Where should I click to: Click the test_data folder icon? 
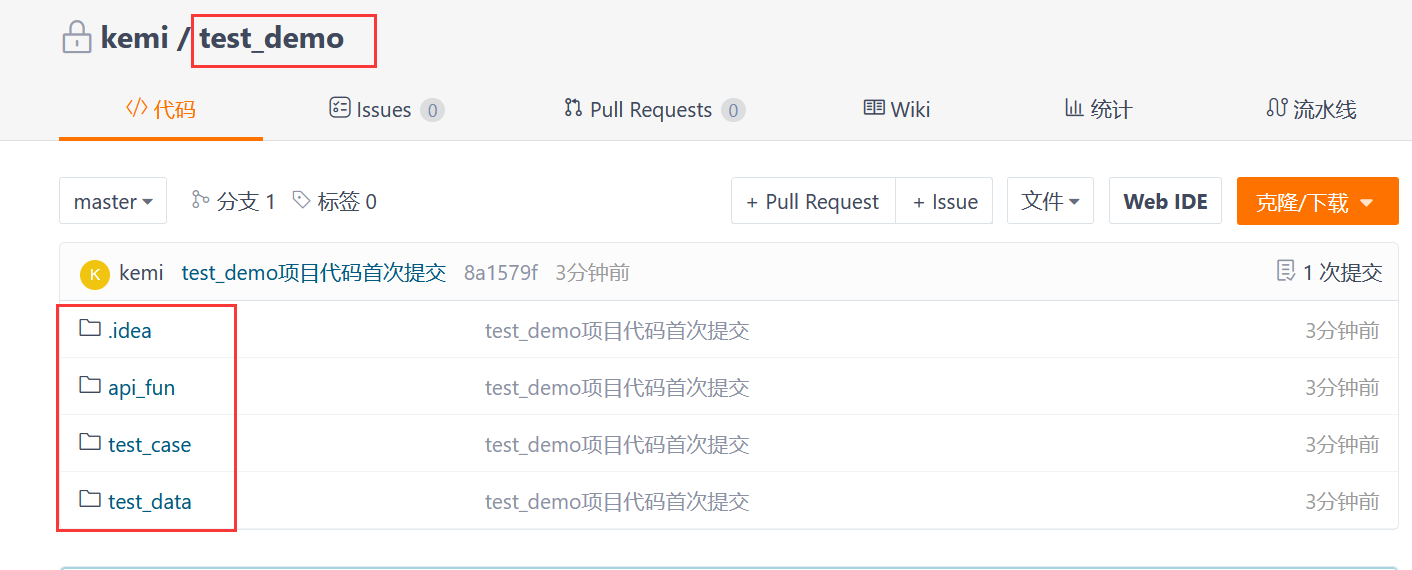pos(90,500)
